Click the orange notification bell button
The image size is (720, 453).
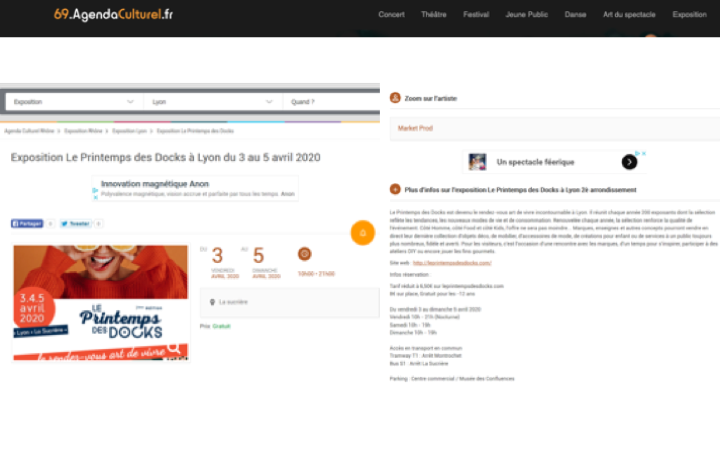point(362,233)
